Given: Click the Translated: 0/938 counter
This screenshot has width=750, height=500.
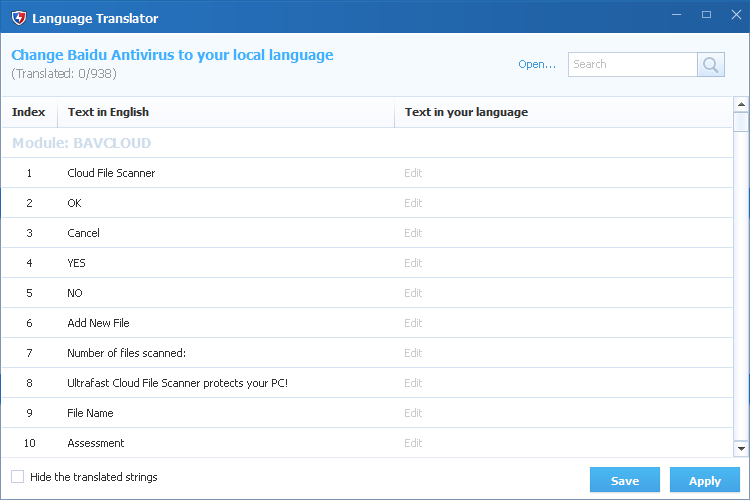Looking at the screenshot, I should pos(64,73).
